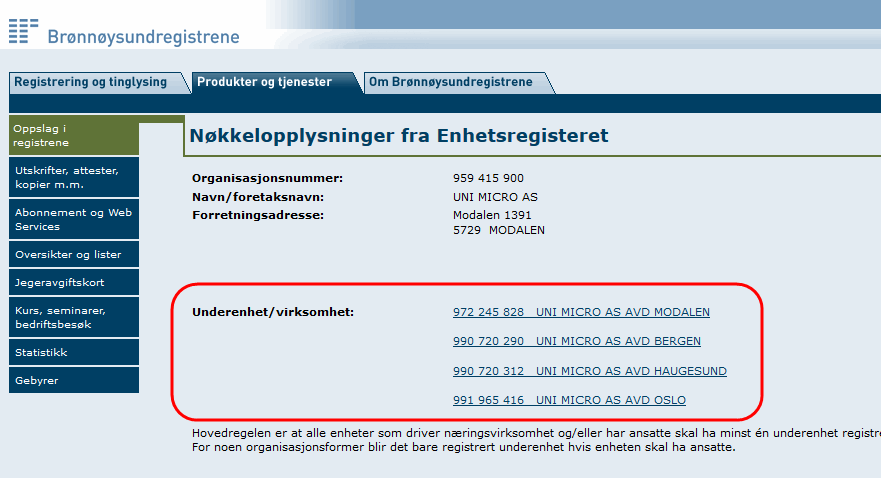Click the Brønnøysundregistrene logo icon
Viewport: 881px width, 478px height.
[x=23, y=31]
